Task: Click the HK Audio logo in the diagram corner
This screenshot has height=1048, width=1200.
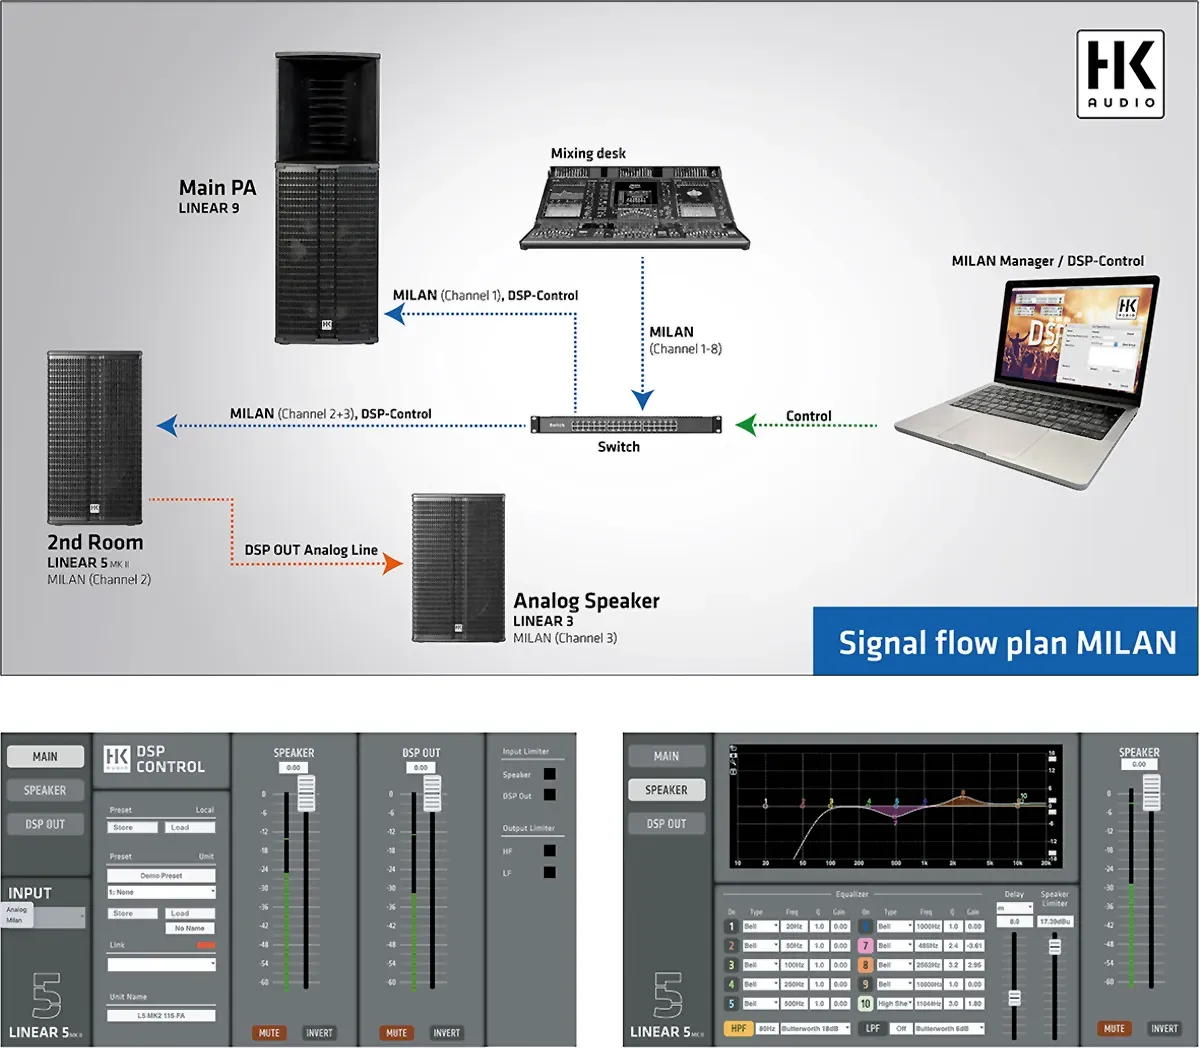Action: coord(1120,75)
